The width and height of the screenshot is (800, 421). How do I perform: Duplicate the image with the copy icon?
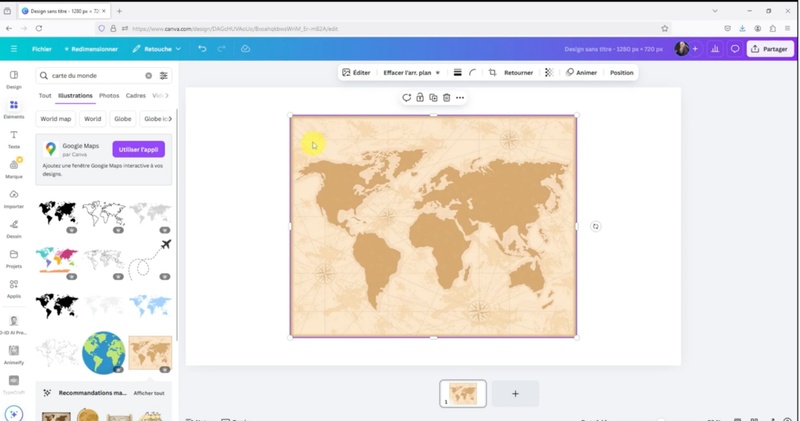coord(433,97)
